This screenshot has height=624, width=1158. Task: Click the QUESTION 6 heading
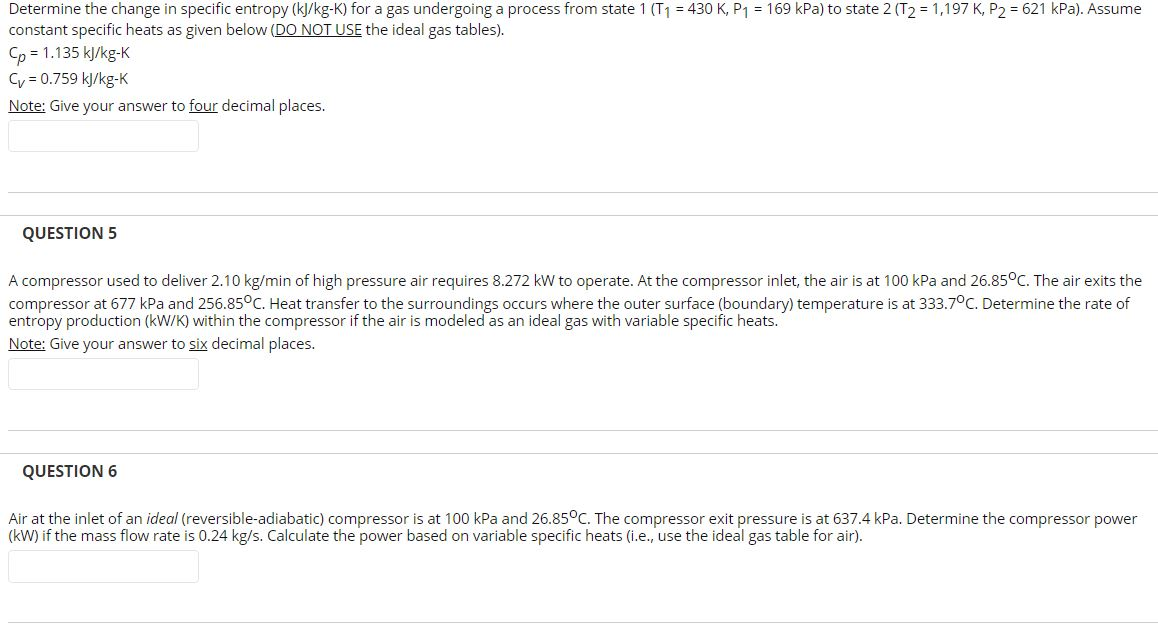click(x=68, y=470)
